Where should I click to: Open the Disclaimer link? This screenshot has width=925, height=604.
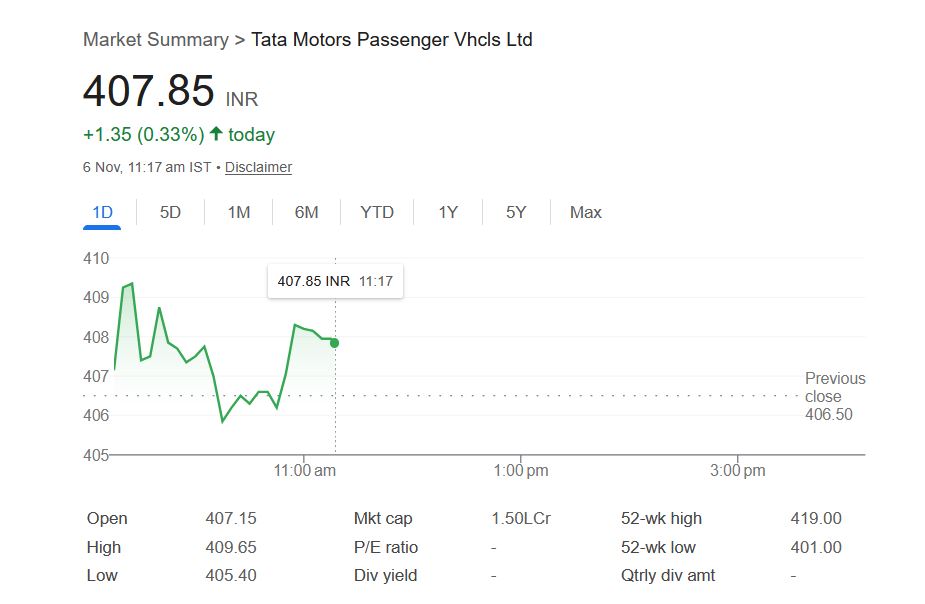tap(258, 167)
